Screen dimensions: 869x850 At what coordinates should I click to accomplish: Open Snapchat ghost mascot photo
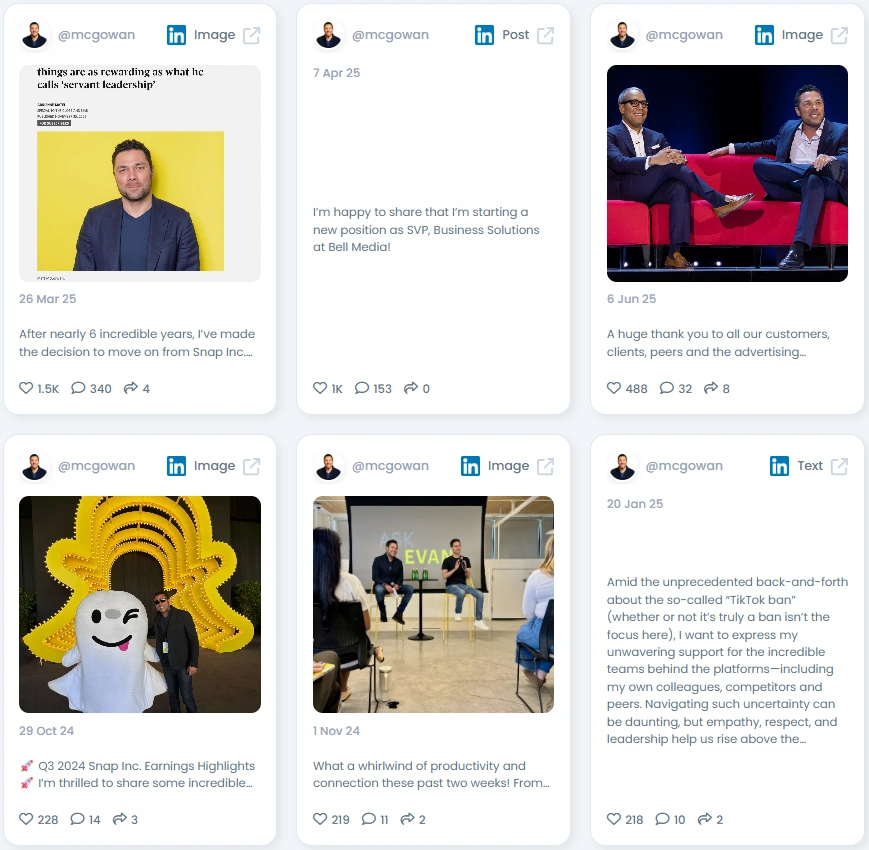pyautogui.click(x=140, y=605)
